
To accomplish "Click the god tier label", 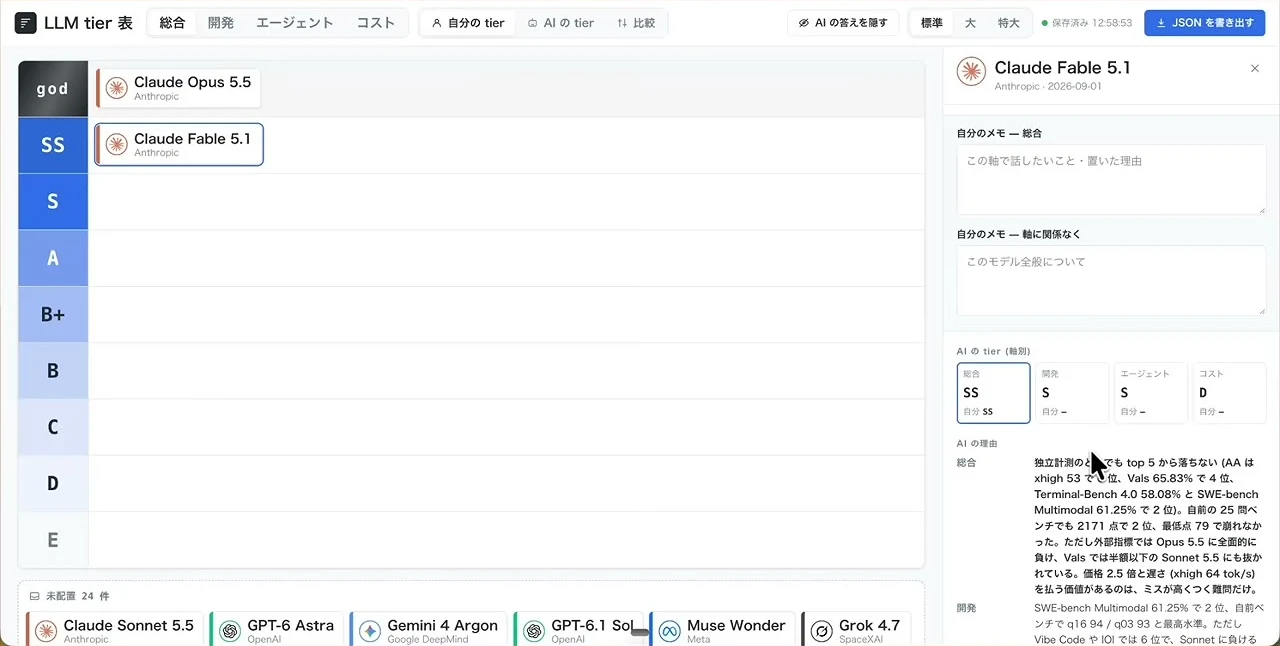I will pyautogui.click(x=53, y=89).
